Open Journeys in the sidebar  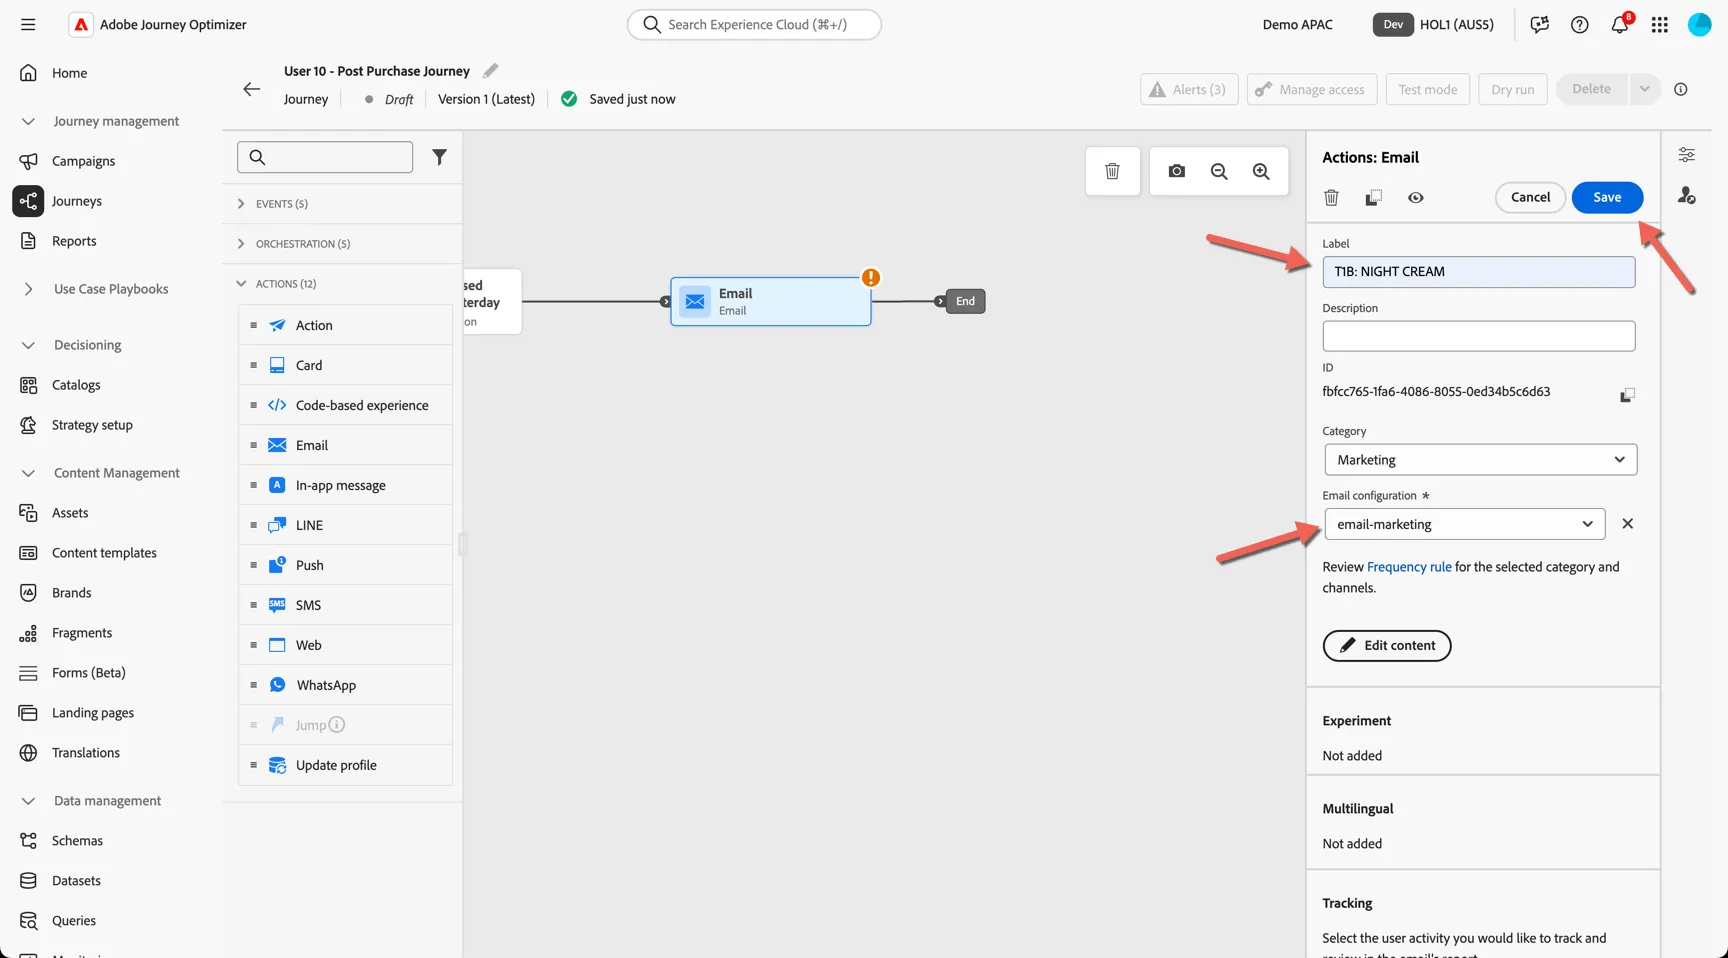pos(76,201)
